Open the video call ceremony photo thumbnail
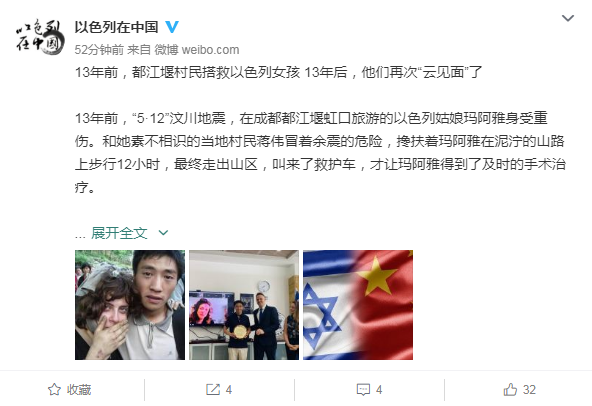592x406 pixels. click(244, 305)
